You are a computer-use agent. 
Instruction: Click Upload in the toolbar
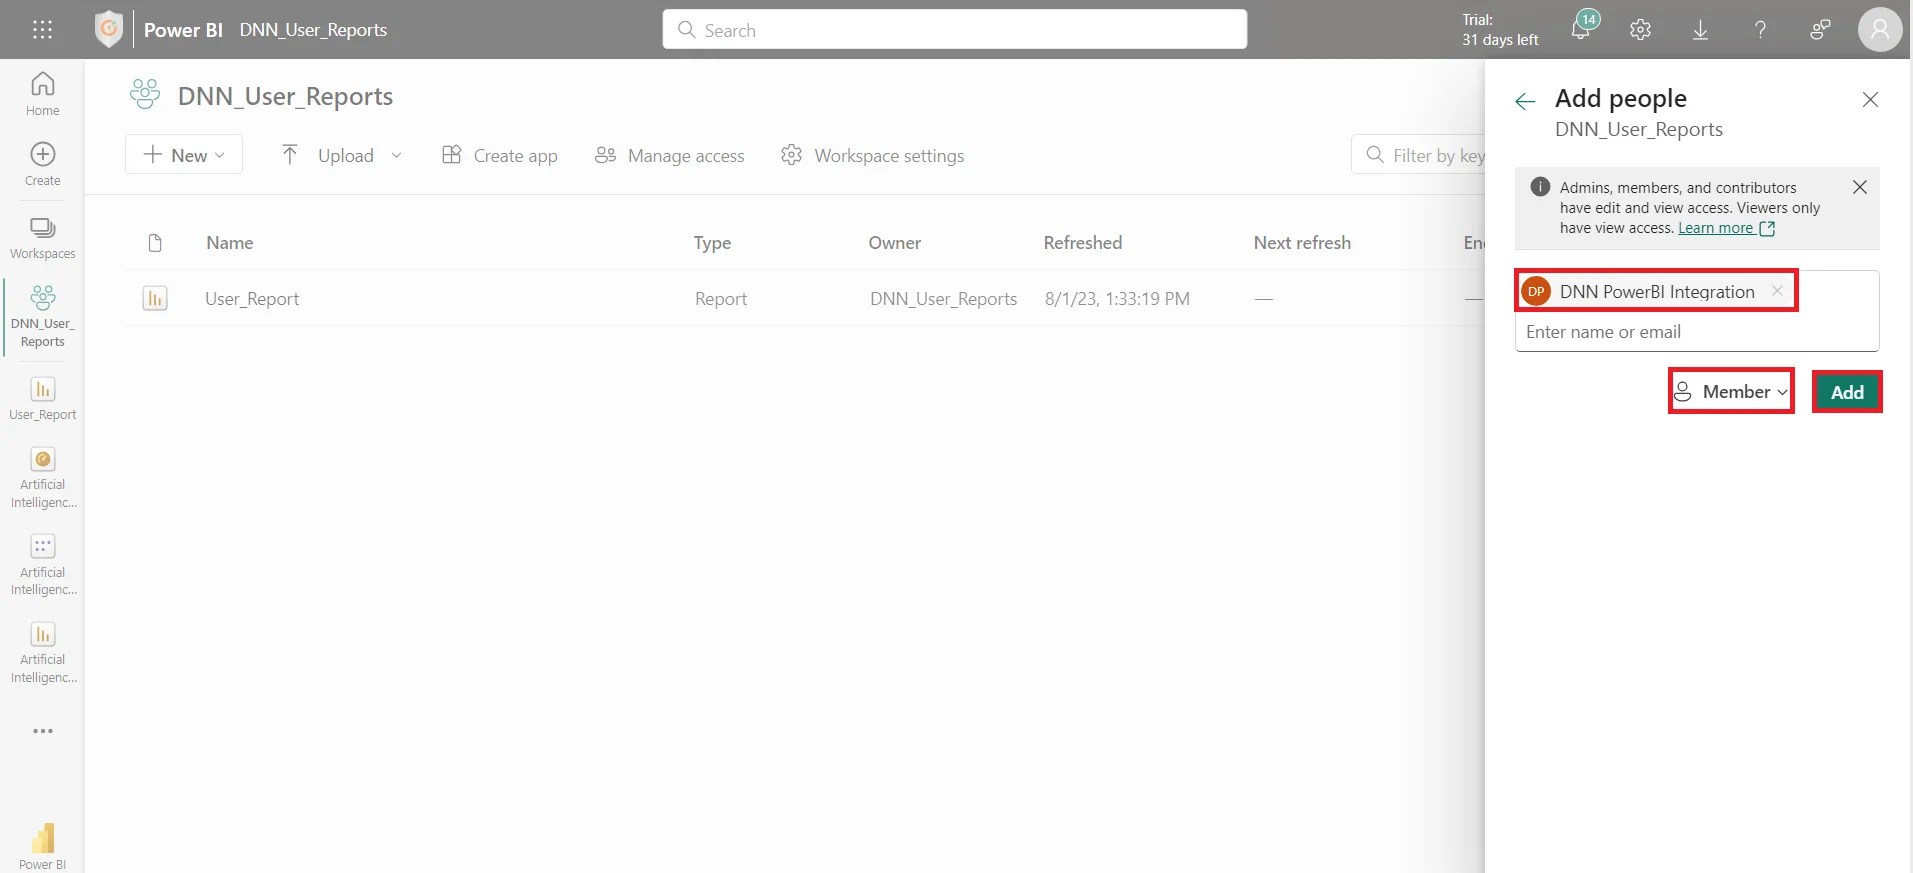point(326,155)
